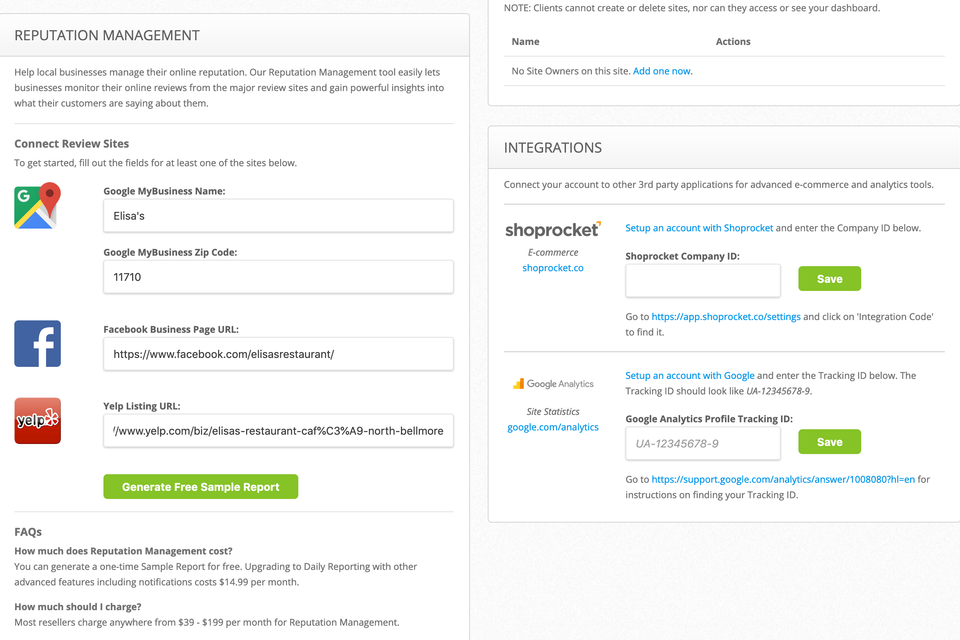Save the Google Analytics Tracking ID
This screenshot has width=960, height=640.
830,442
